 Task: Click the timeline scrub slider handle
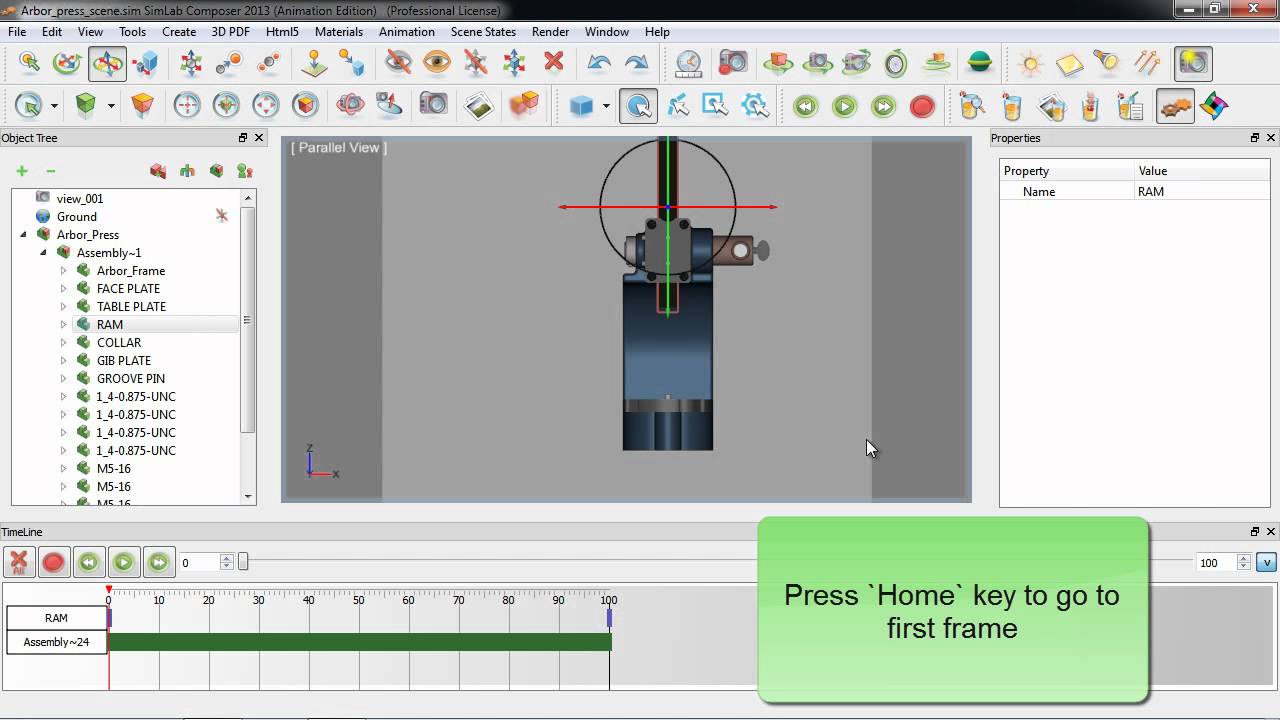tap(243, 563)
